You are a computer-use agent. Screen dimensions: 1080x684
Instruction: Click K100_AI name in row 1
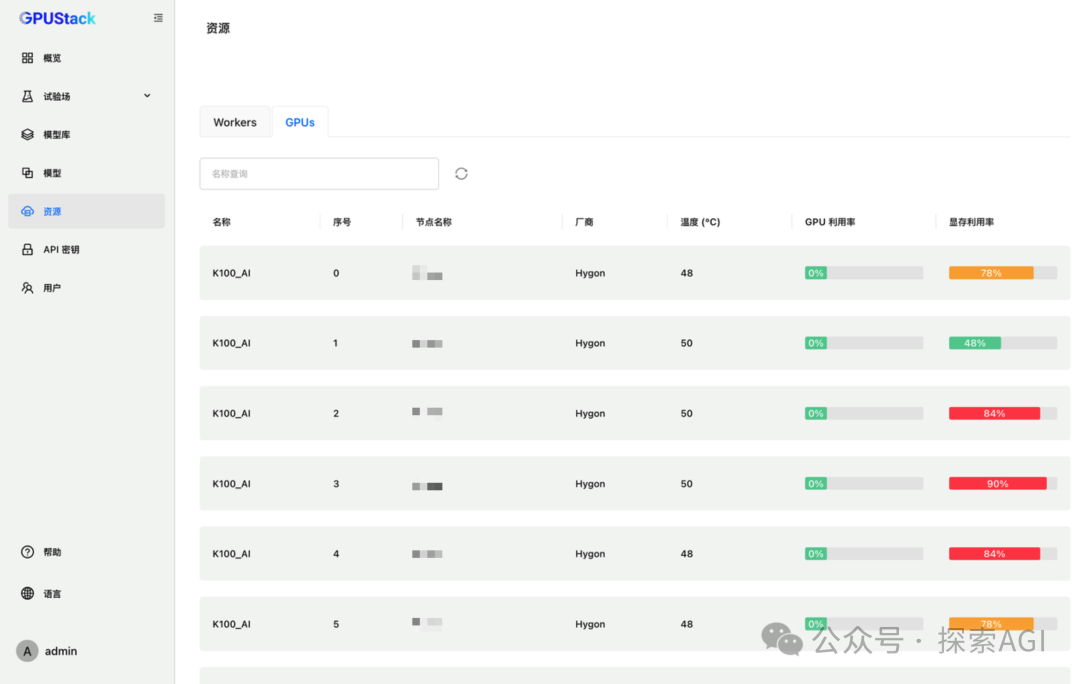tap(231, 343)
